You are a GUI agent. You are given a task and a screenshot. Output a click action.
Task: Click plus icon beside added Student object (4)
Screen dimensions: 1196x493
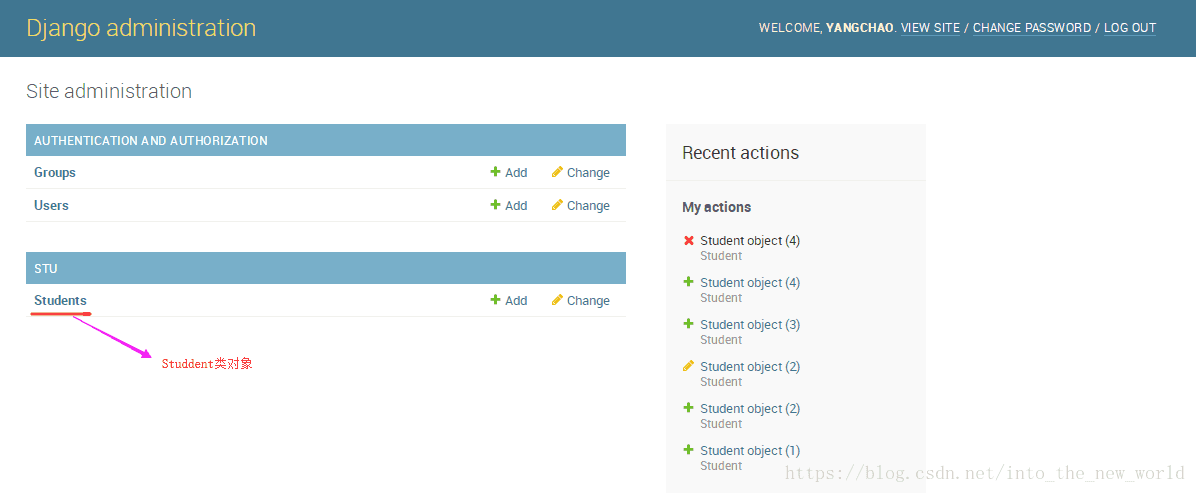[x=689, y=282]
